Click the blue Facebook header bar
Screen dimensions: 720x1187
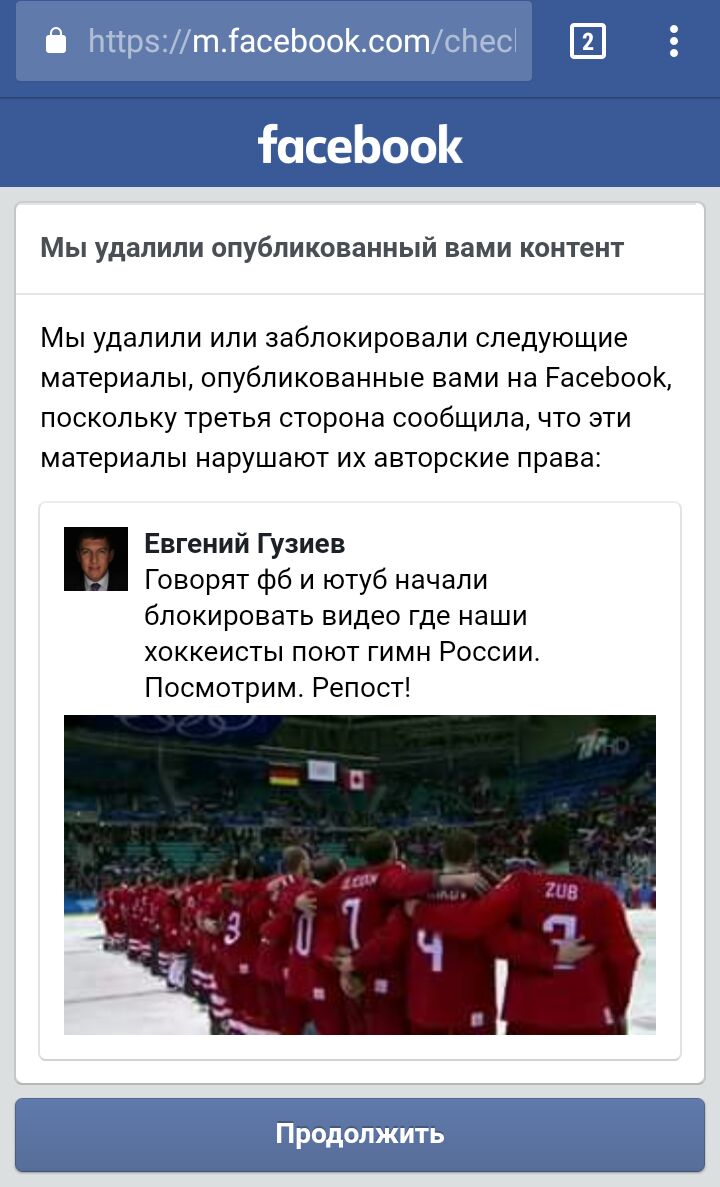(x=360, y=143)
